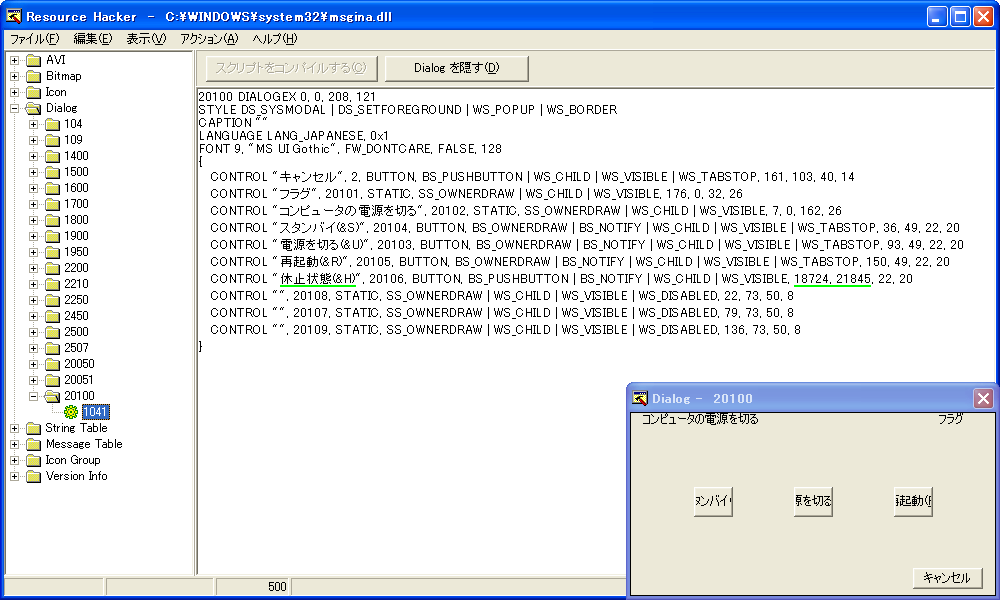Close the Dialog 20100 preview window
The height and width of the screenshot is (600, 1000).
point(983,399)
